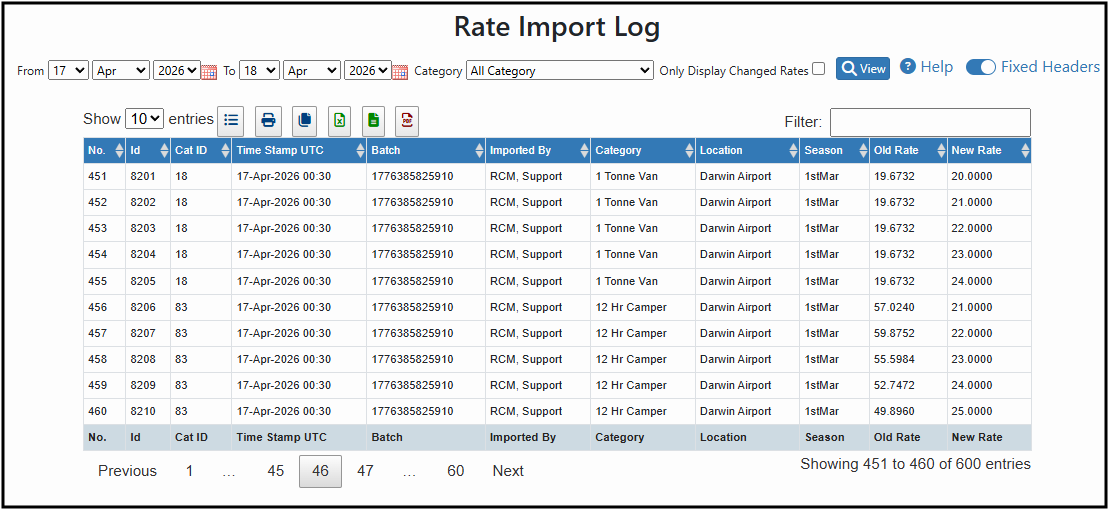The image size is (1108, 509).
Task: Click the column visibility list icon
Action: click(231, 120)
